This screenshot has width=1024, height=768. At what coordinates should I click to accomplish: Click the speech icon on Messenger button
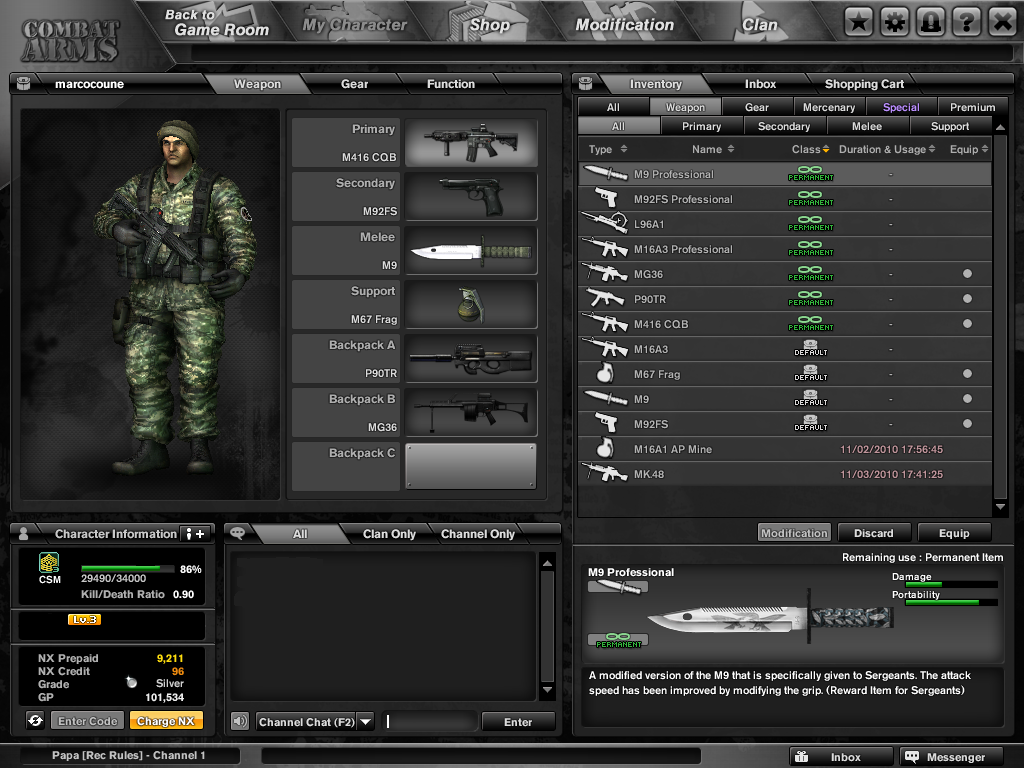click(912, 756)
